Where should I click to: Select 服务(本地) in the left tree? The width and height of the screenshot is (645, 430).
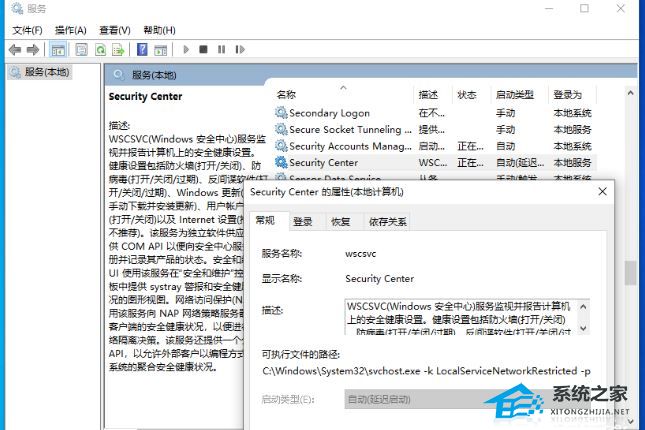[x=40, y=72]
